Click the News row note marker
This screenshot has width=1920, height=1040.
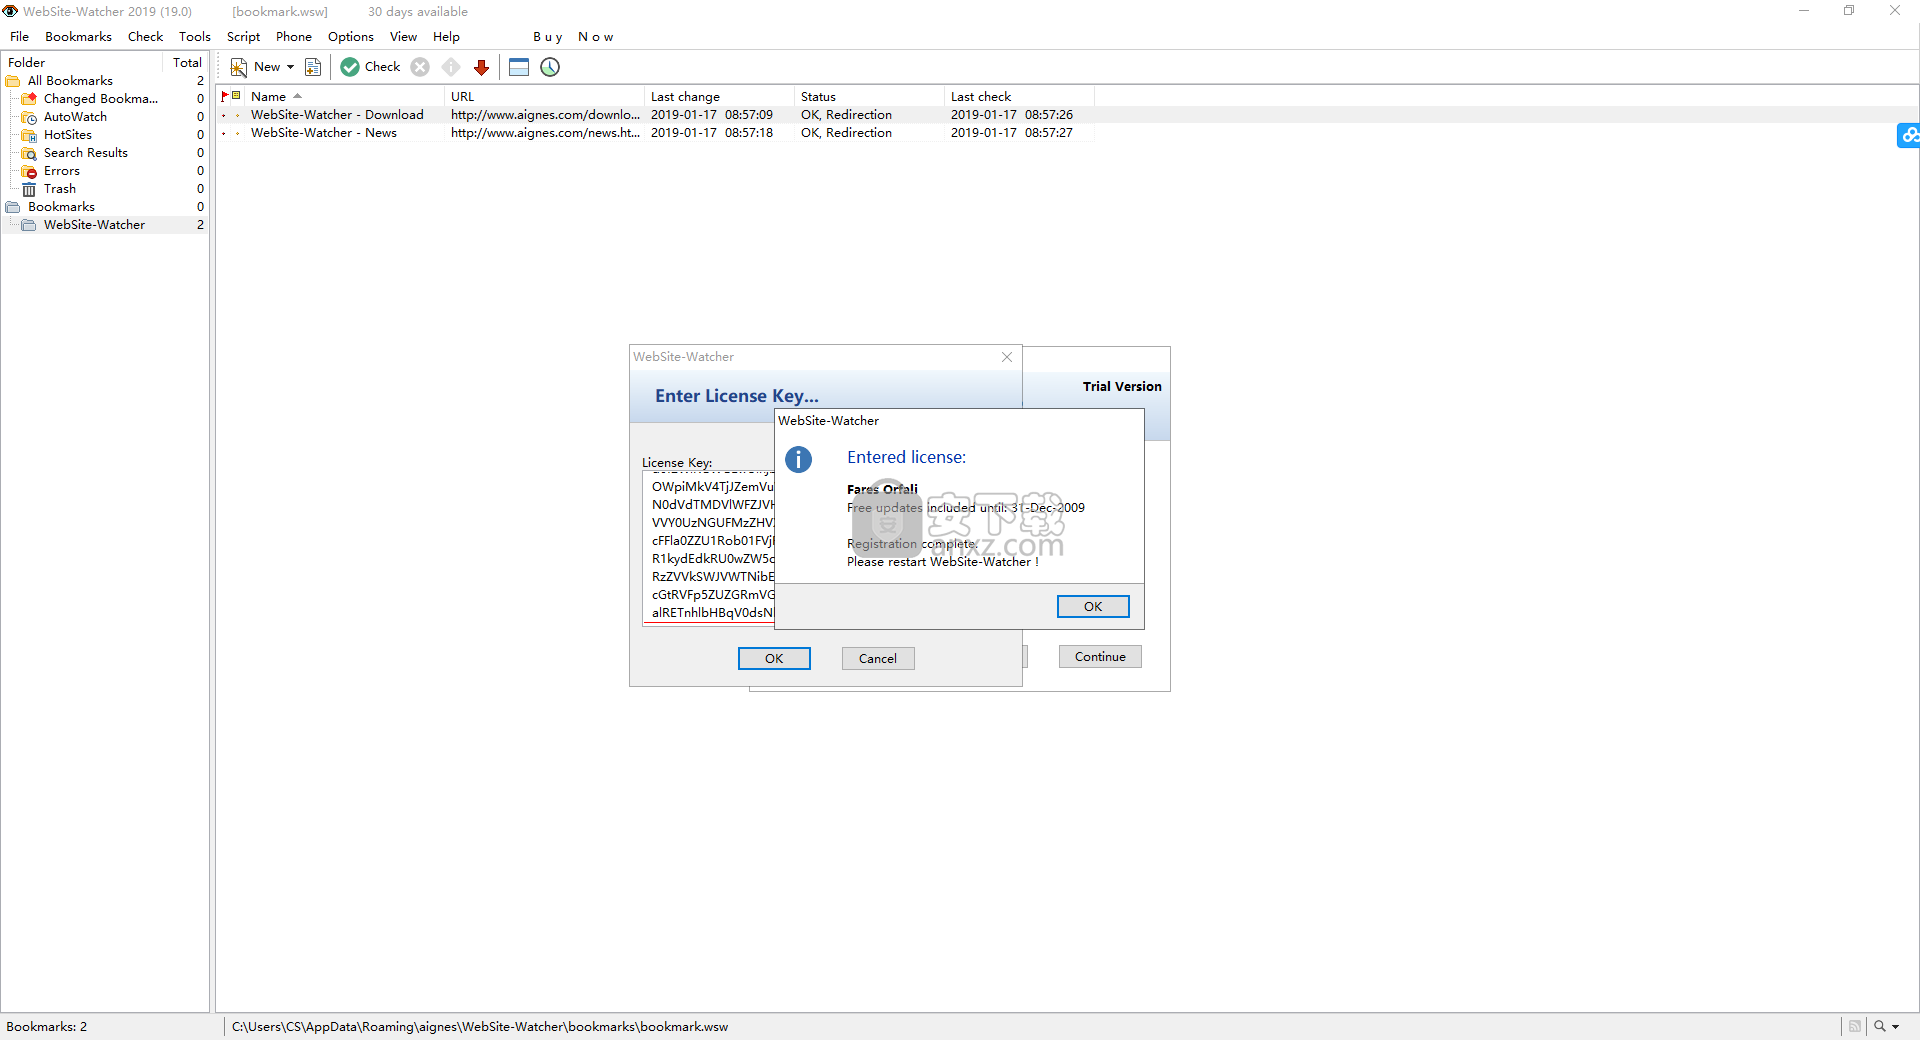(x=237, y=133)
